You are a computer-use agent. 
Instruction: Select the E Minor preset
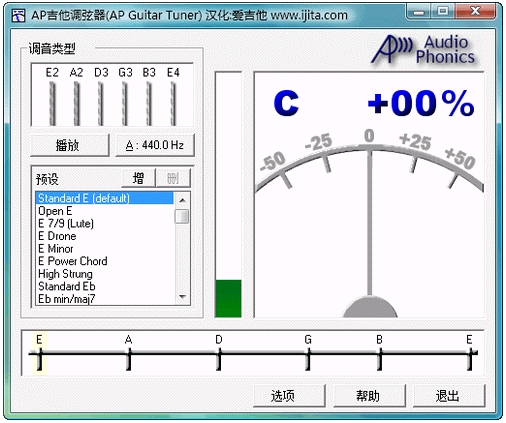pos(105,249)
